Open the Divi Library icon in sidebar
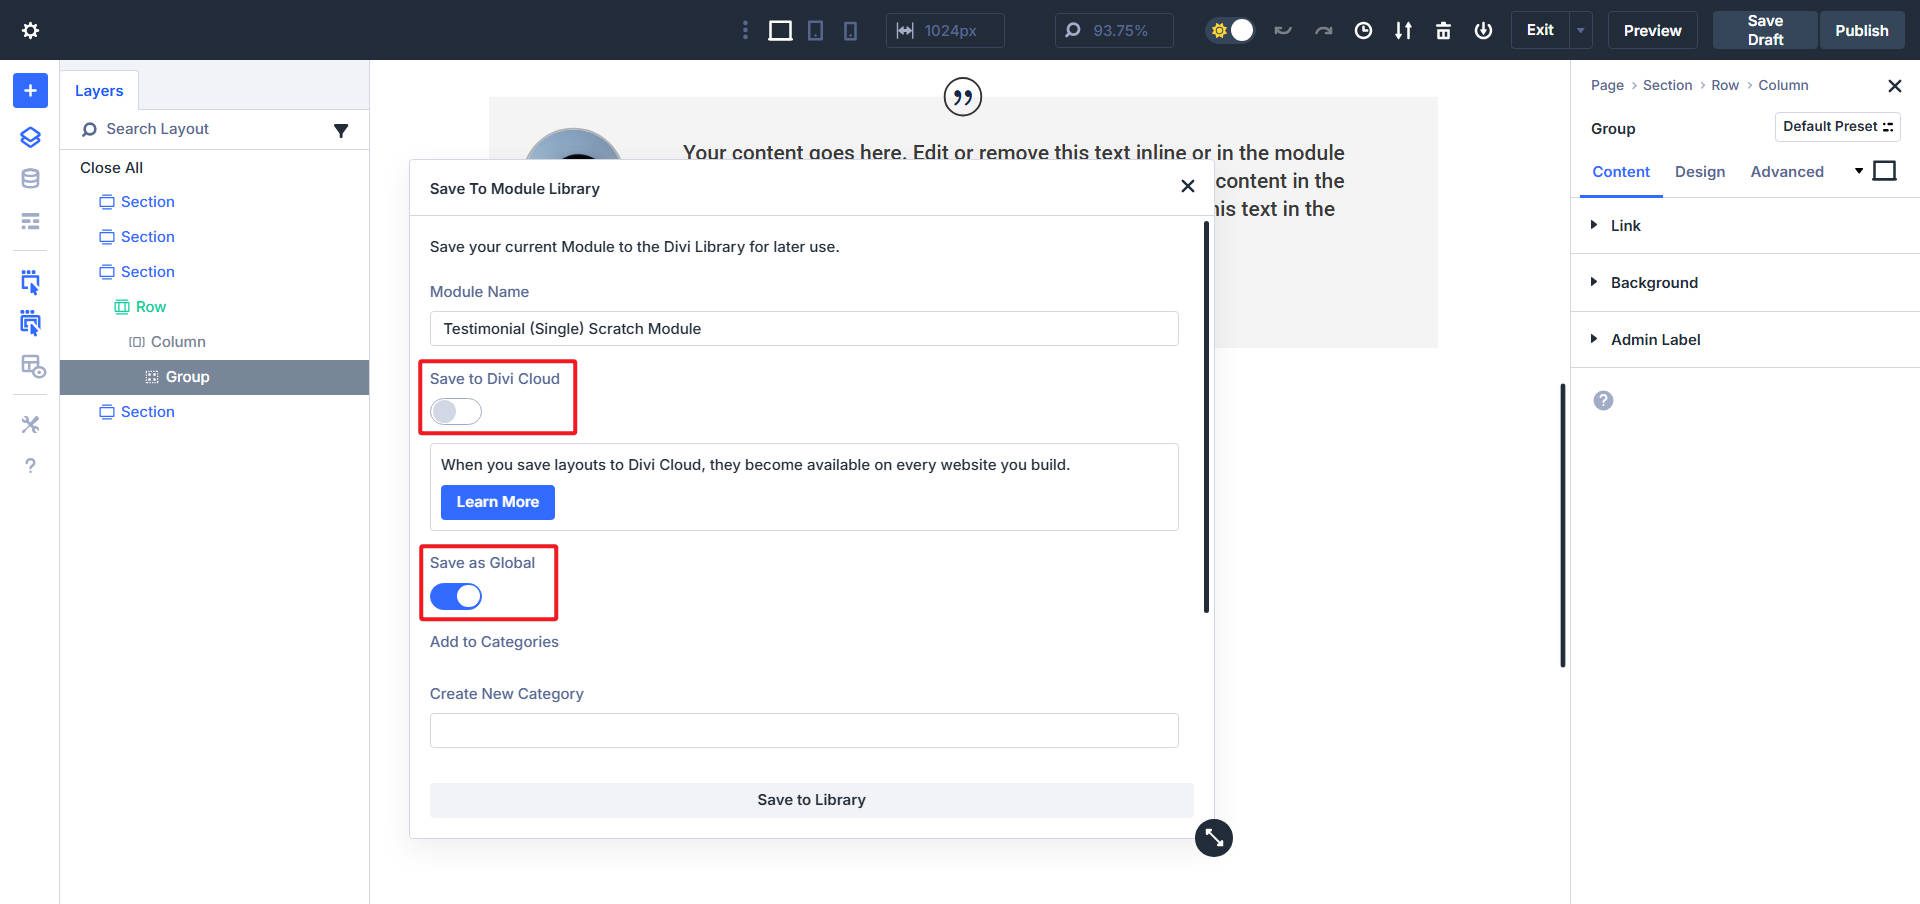1920x904 pixels. point(29,178)
